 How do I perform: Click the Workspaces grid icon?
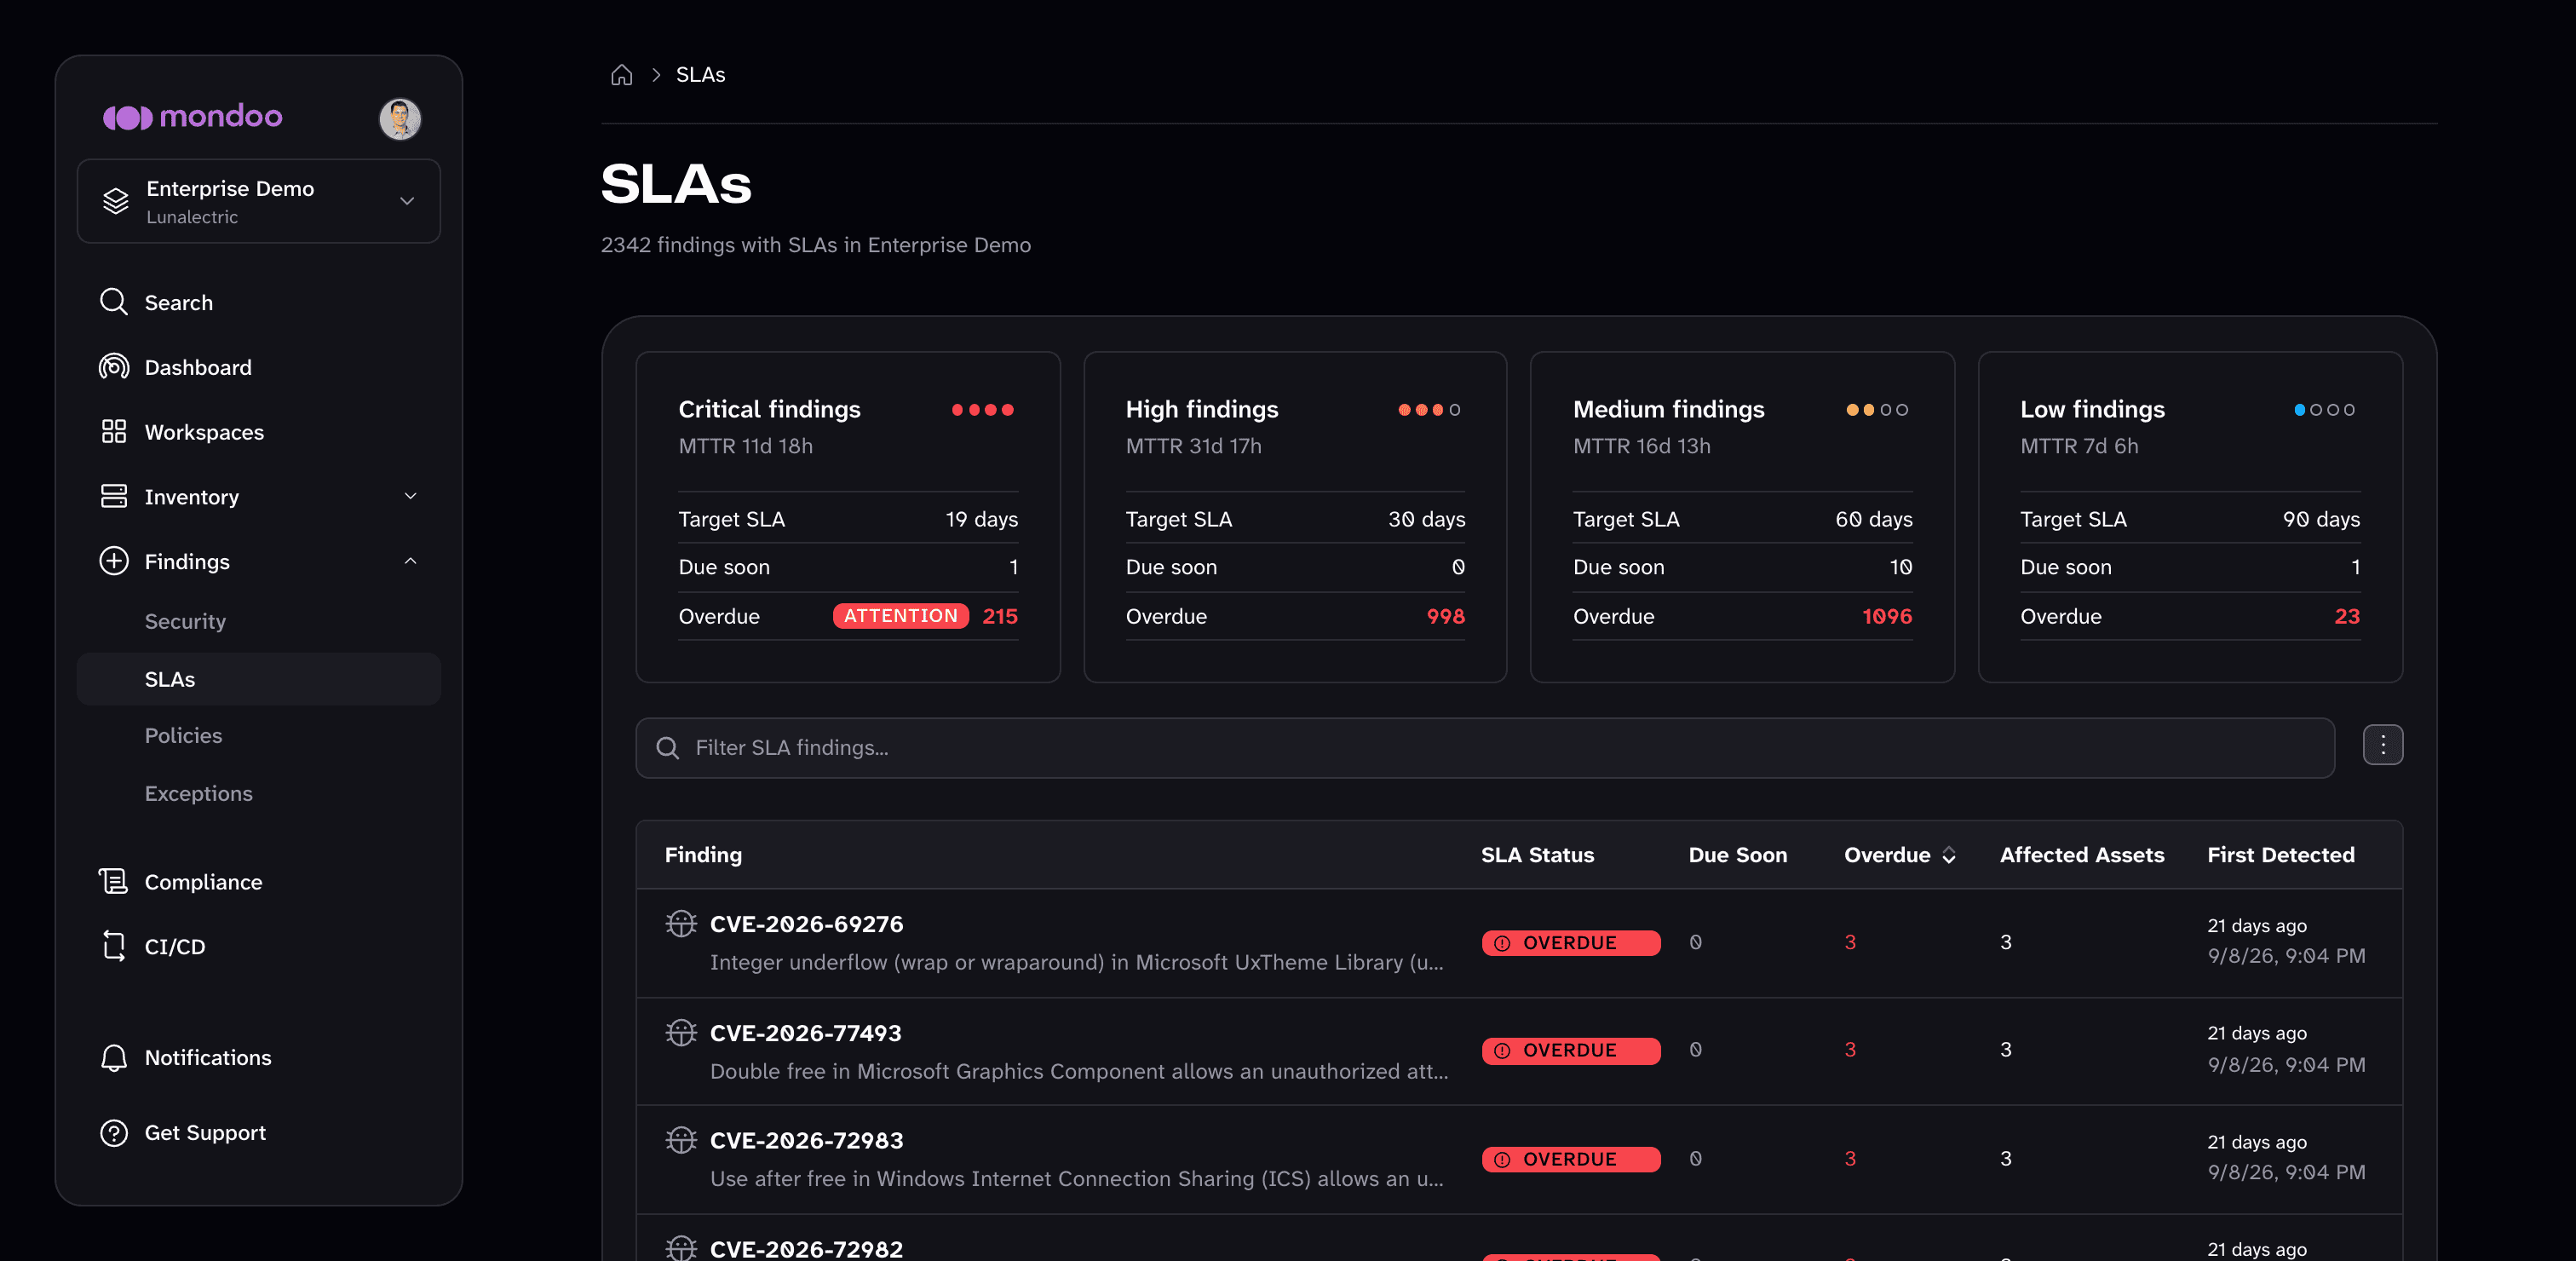point(114,432)
